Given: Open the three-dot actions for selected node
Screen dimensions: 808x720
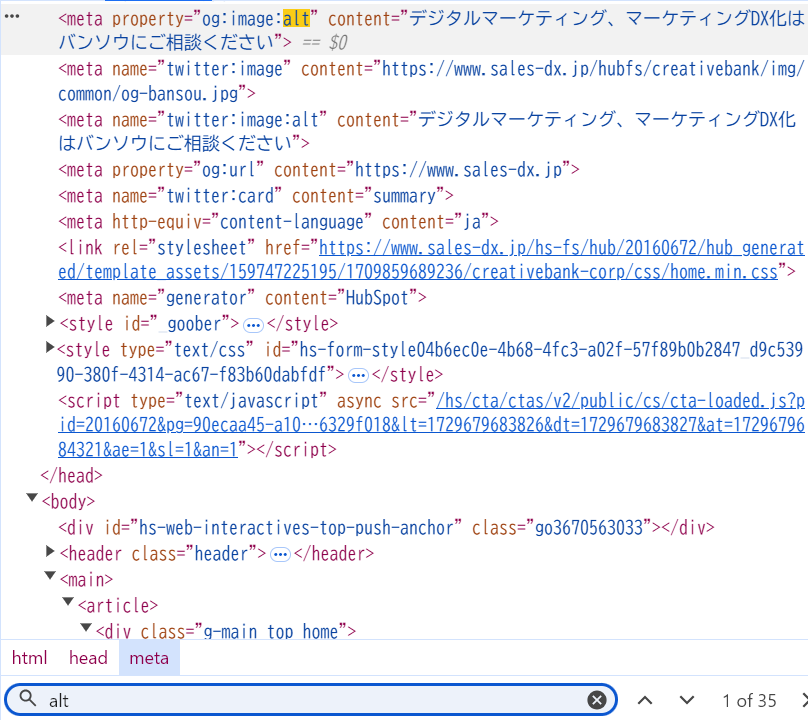Looking at the screenshot, I should coord(12,16).
